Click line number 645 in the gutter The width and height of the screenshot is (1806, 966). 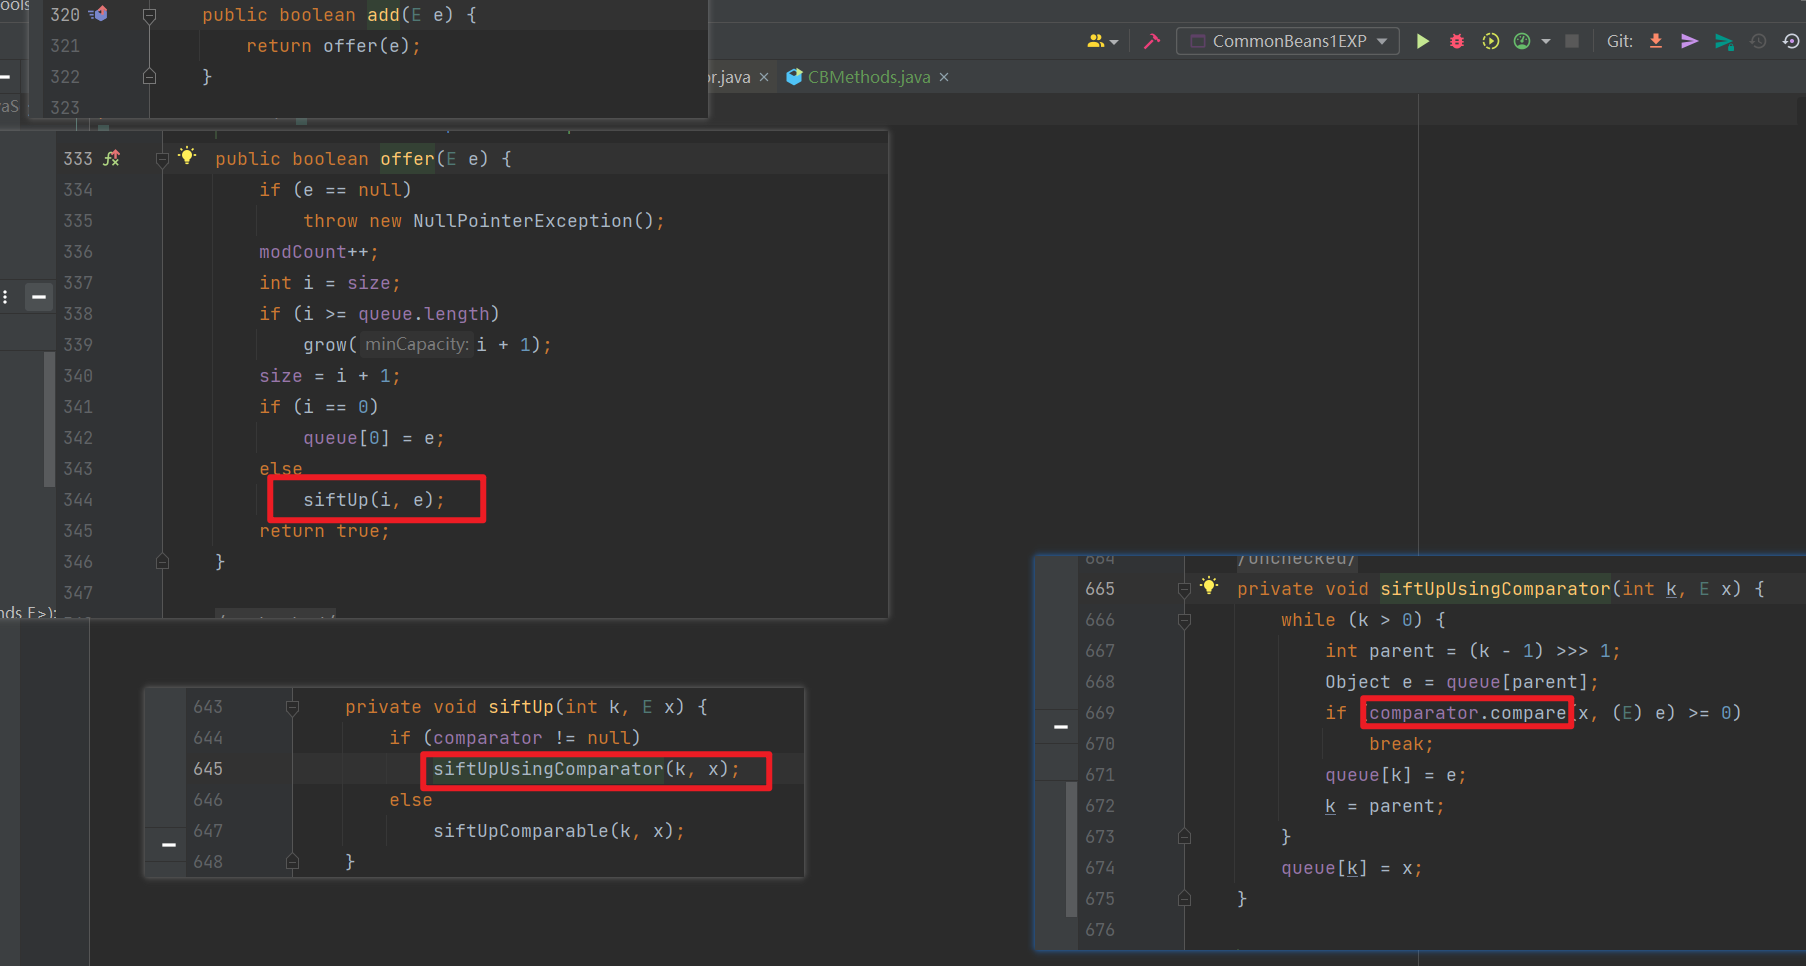(x=208, y=769)
